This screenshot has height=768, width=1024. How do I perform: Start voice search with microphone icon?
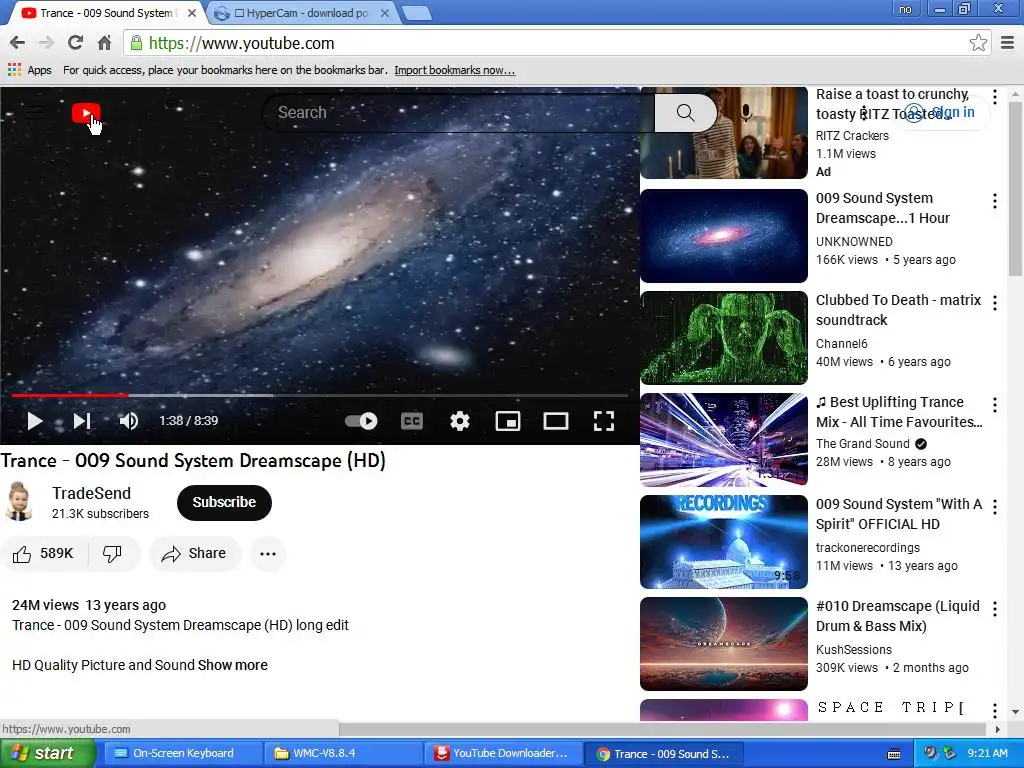tap(746, 113)
